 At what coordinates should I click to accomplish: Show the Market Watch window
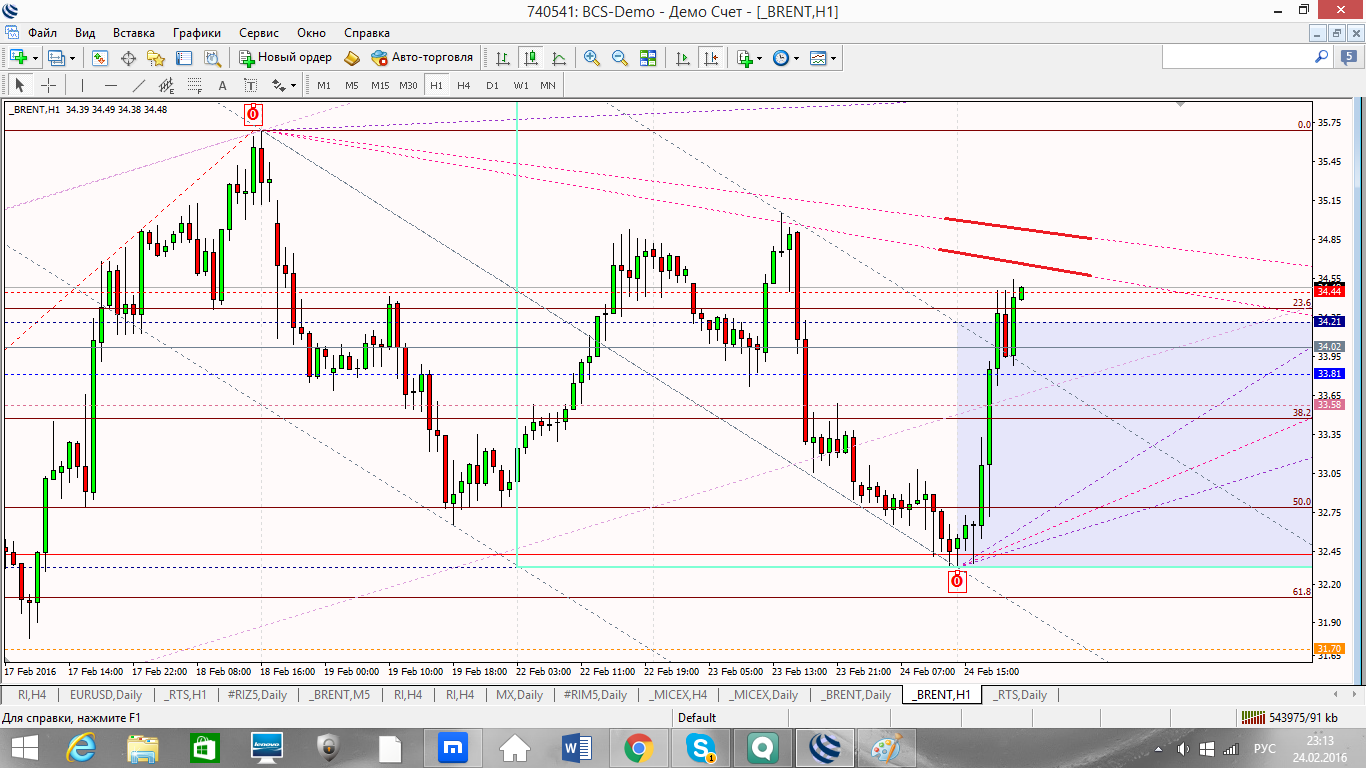[x=100, y=58]
